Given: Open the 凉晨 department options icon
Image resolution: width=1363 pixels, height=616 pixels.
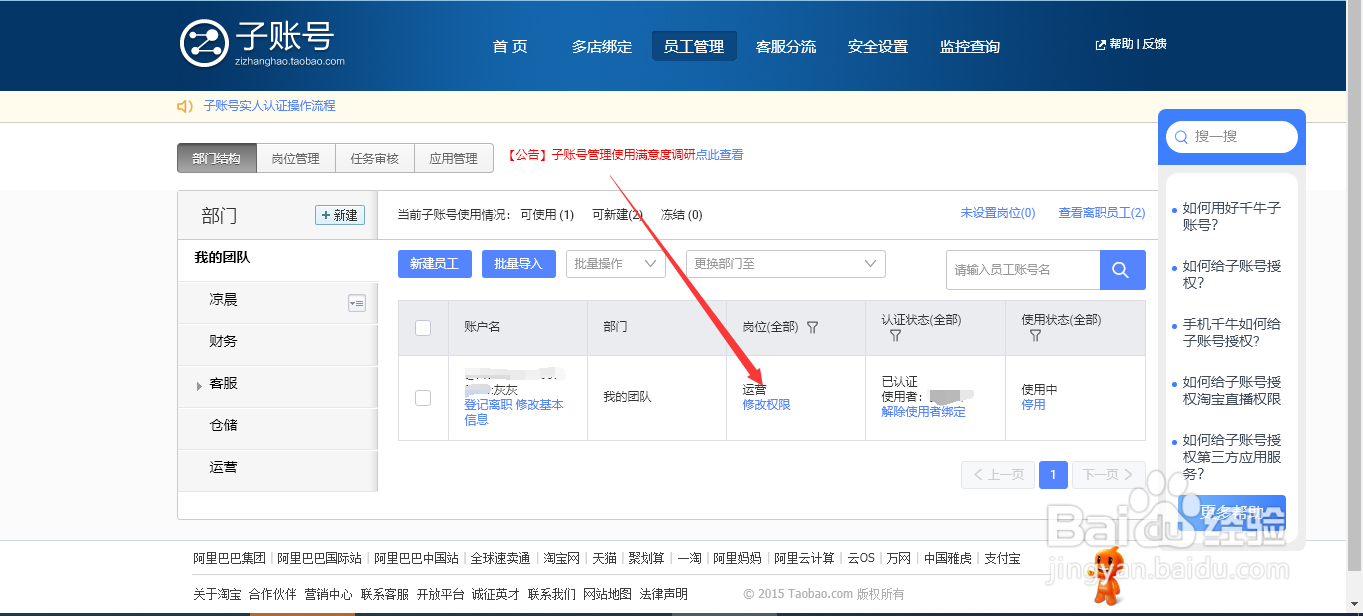Looking at the screenshot, I should 357,302.
